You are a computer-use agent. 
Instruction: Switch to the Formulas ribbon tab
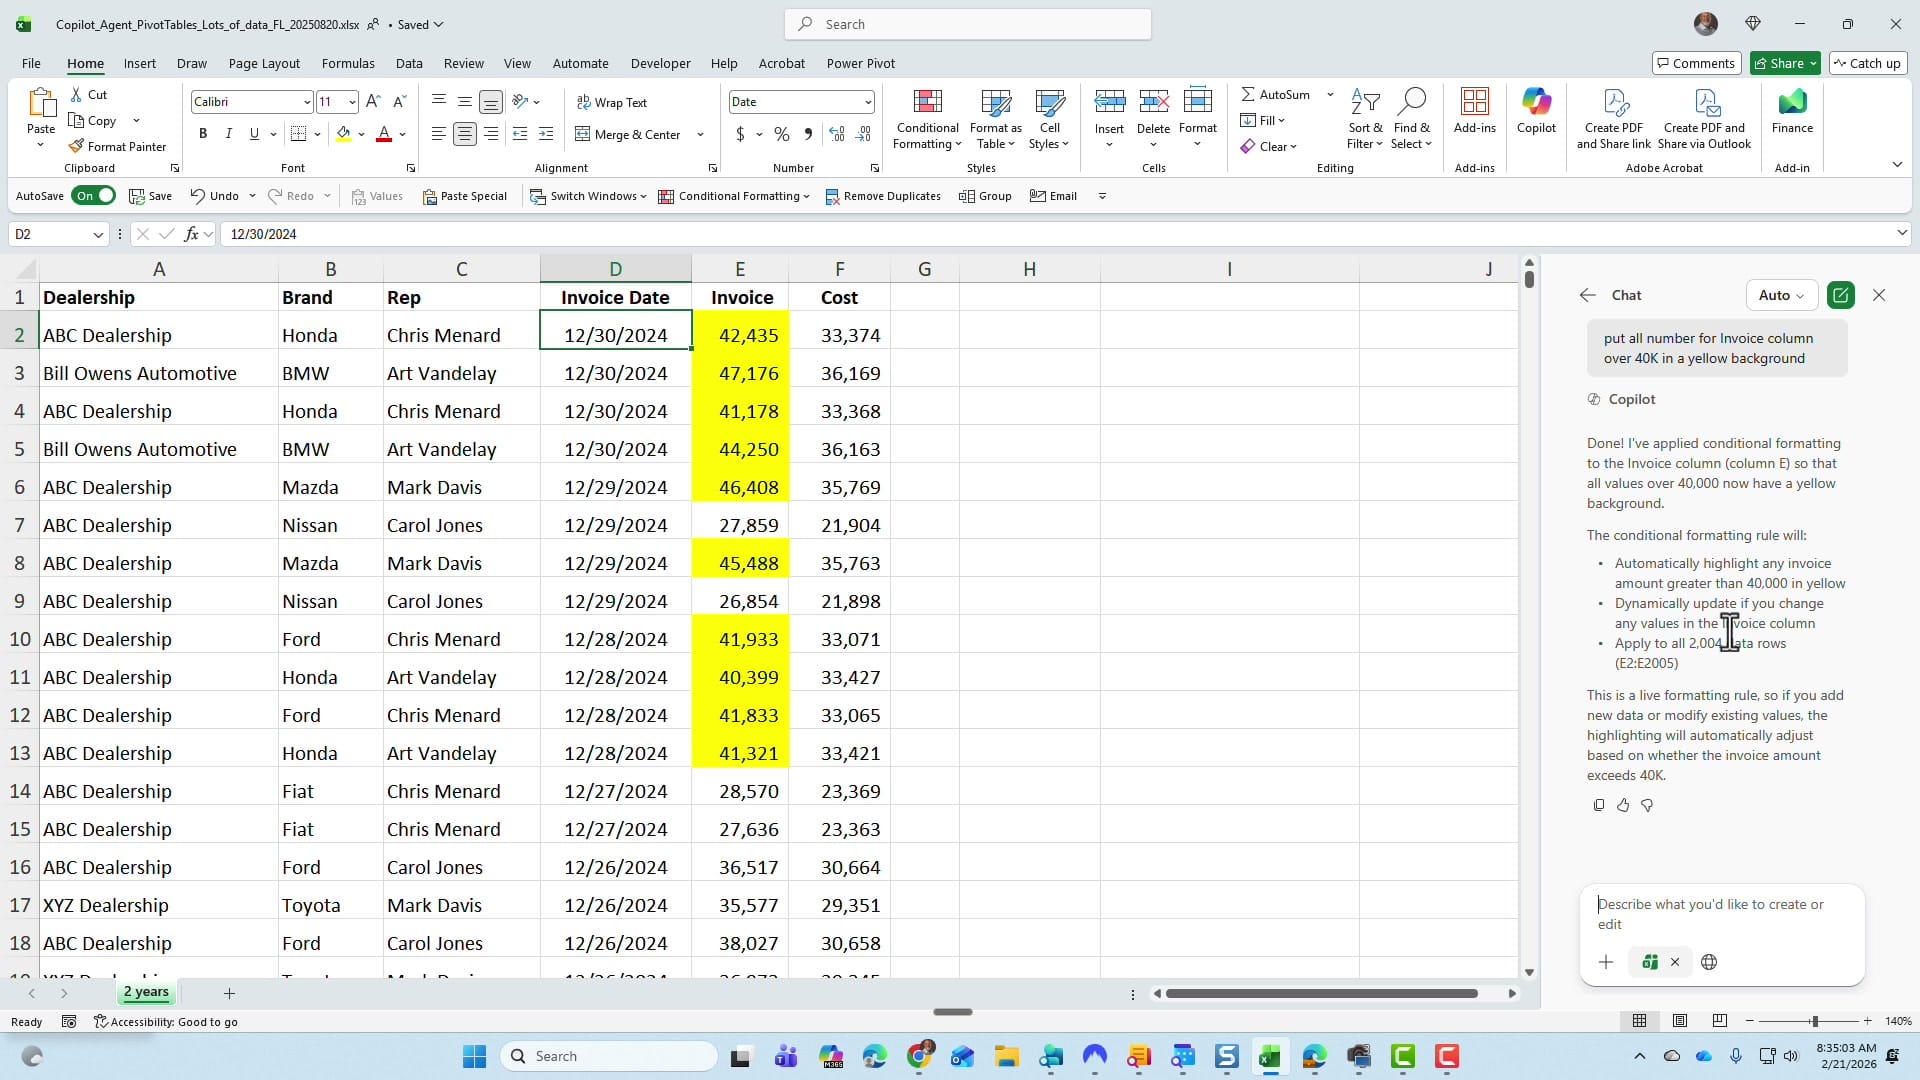pos(348,63)
